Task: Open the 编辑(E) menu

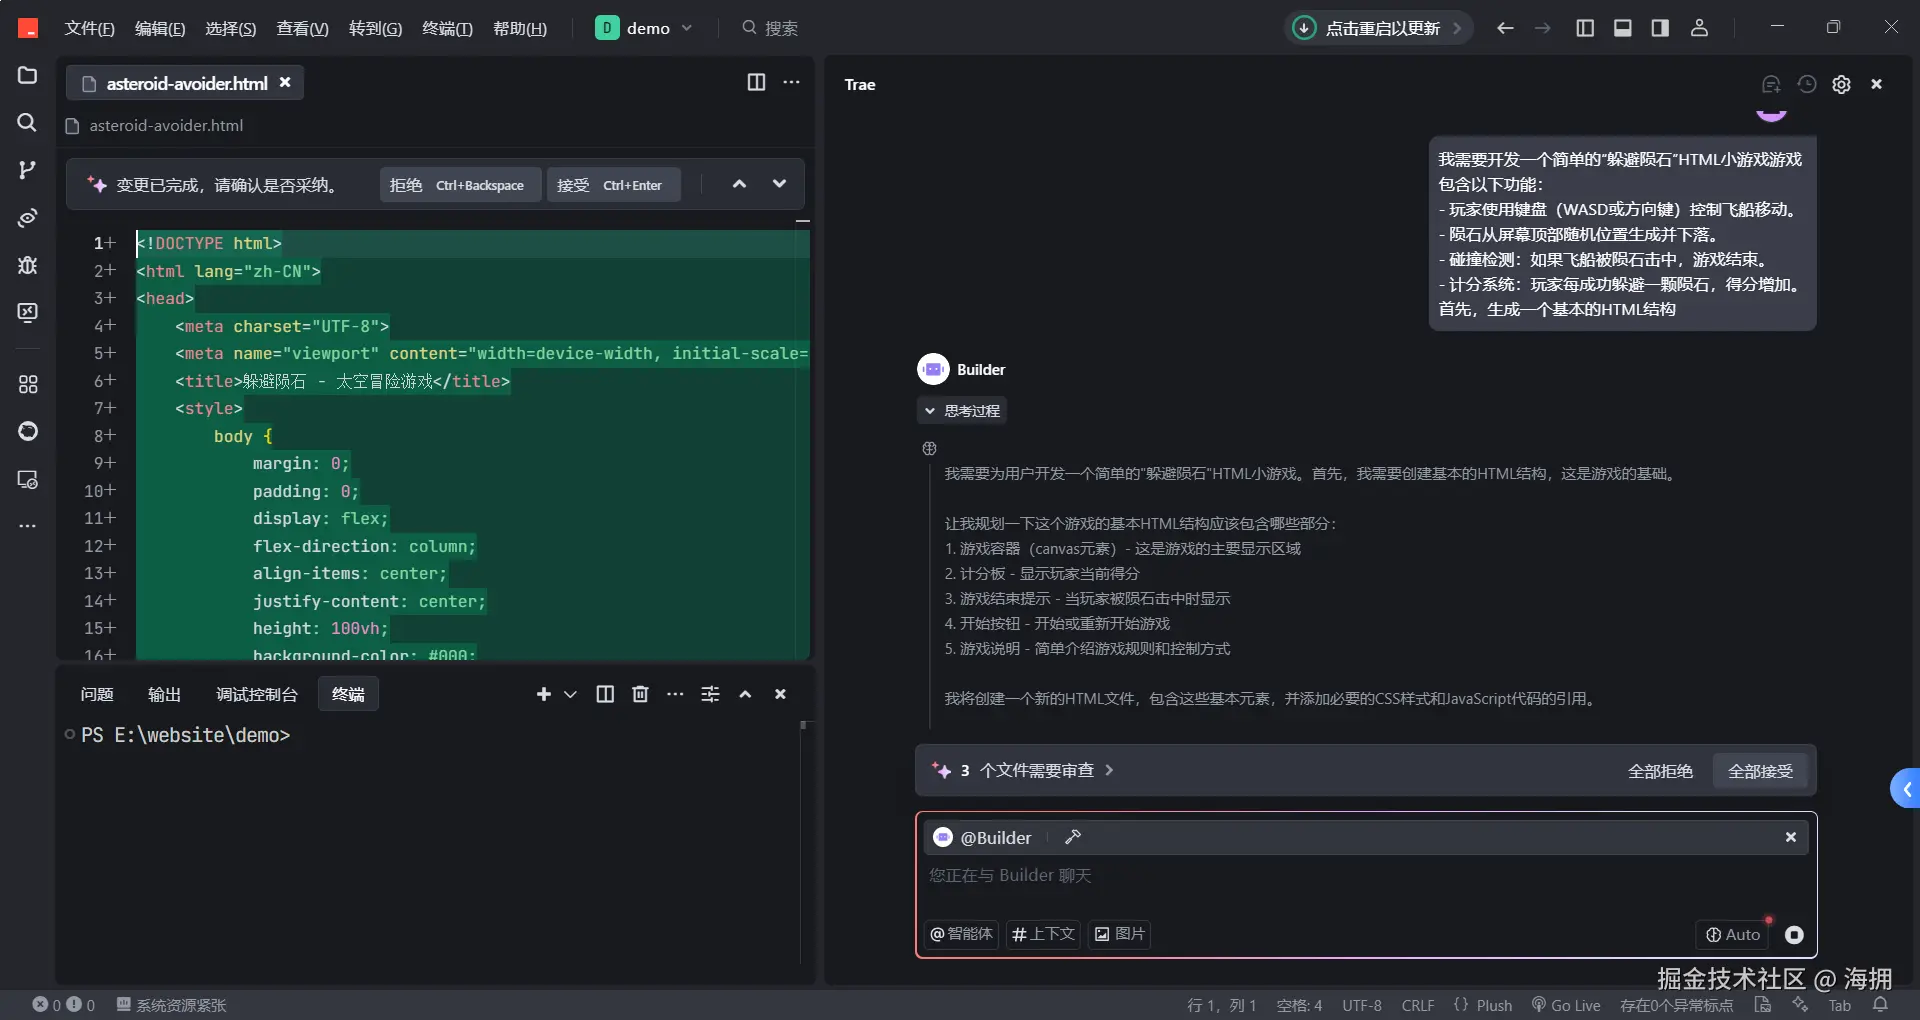Action: pos(160,28)
